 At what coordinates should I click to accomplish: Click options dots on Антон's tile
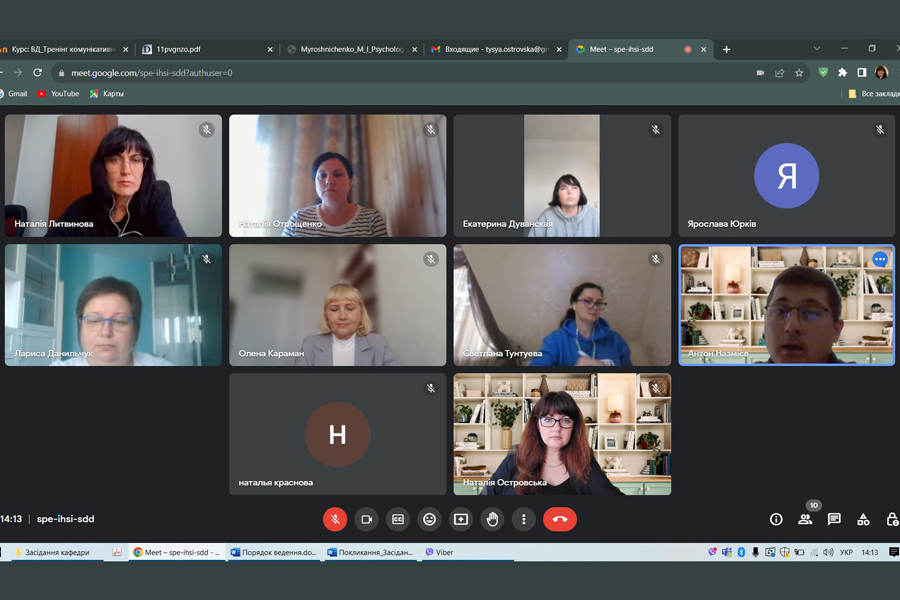point(880,260)
